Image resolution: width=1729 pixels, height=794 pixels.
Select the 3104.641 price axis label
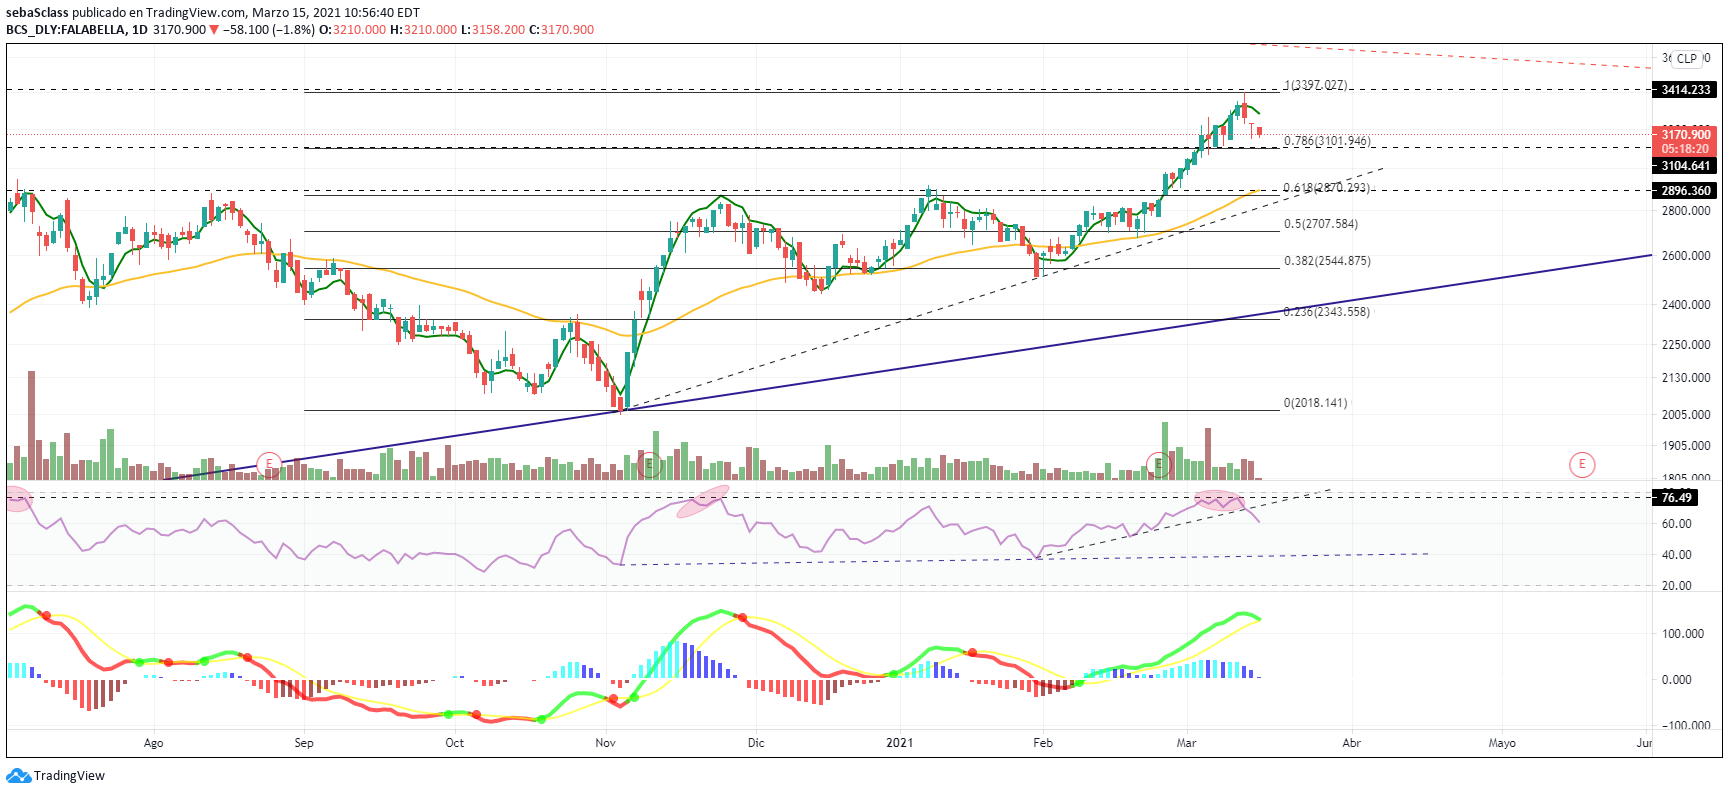click(x=1686, y=166)
